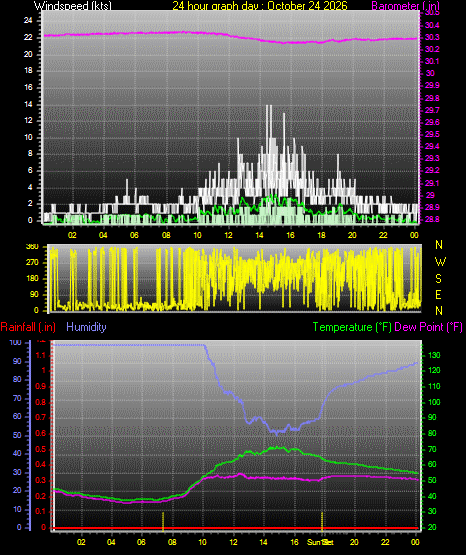Viewport: 466px width, 555px height.
Task: Click the "80" temperature axis value
Action: pos(432,433)
